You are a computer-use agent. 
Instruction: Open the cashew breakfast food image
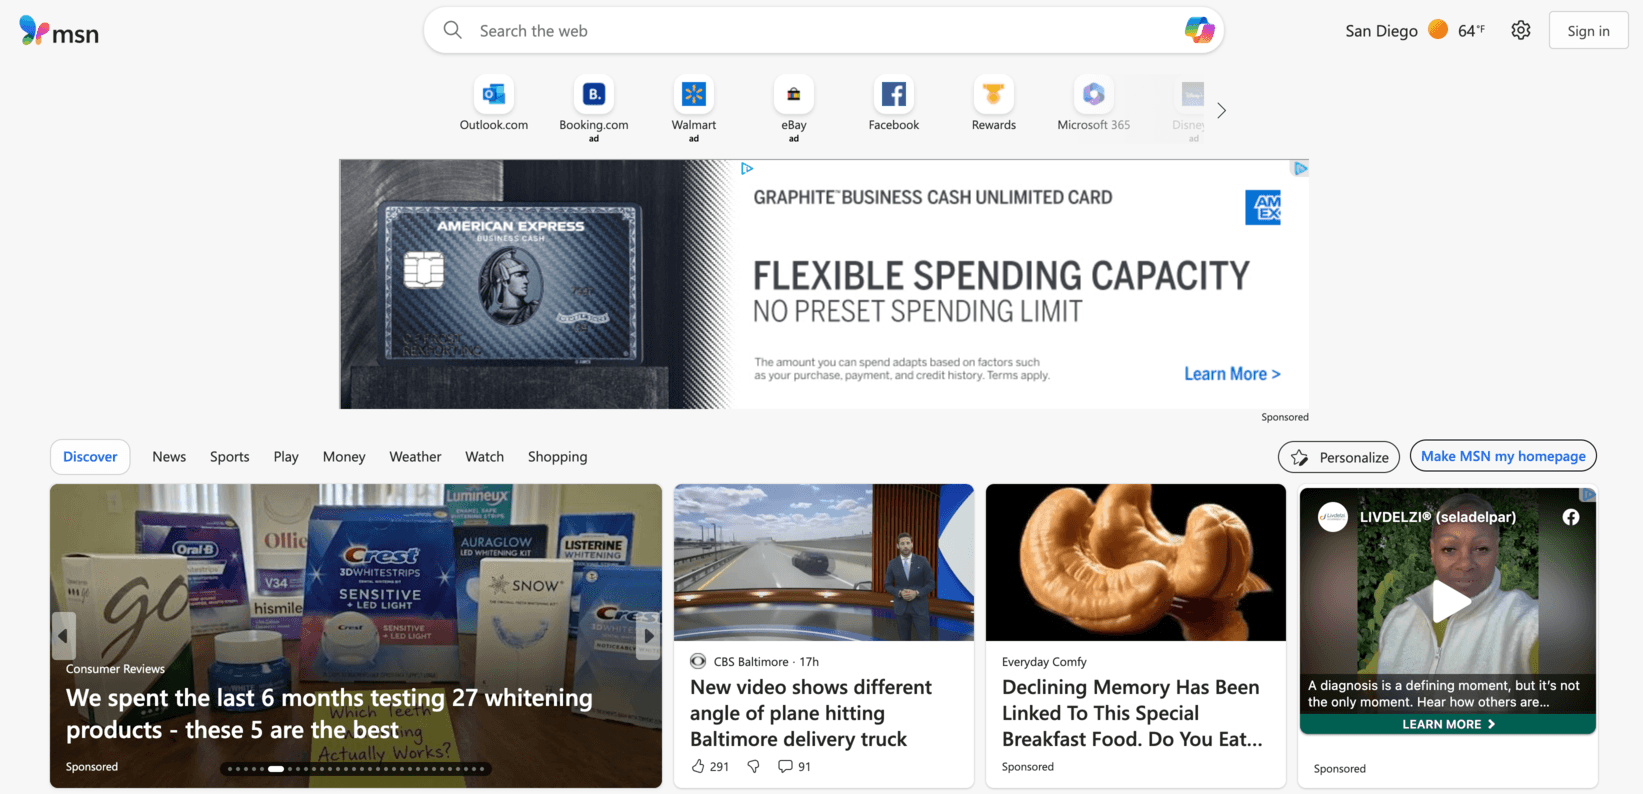point(1136,562)
